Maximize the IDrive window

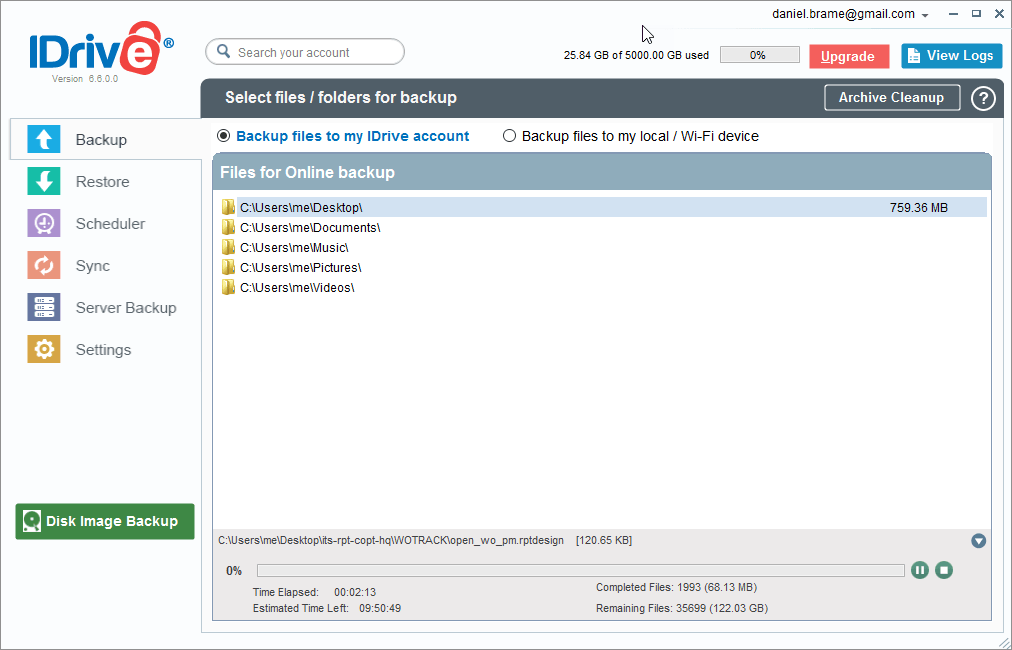coord(976,14)
